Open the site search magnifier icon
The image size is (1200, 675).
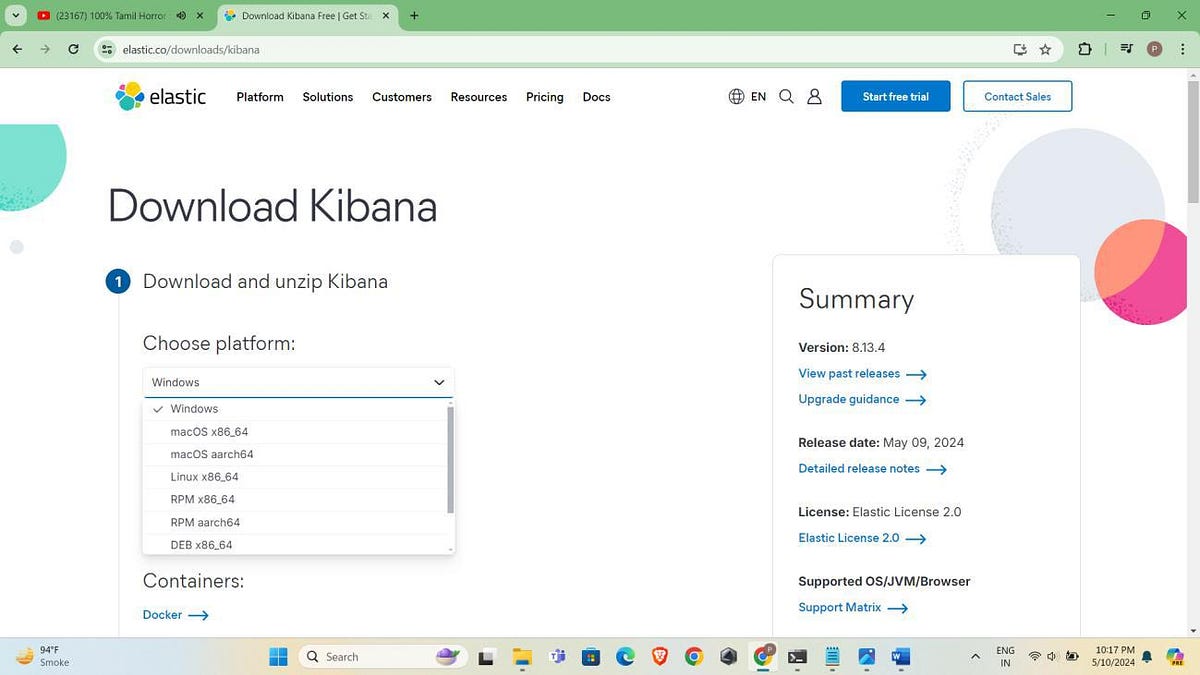point(787,96)
